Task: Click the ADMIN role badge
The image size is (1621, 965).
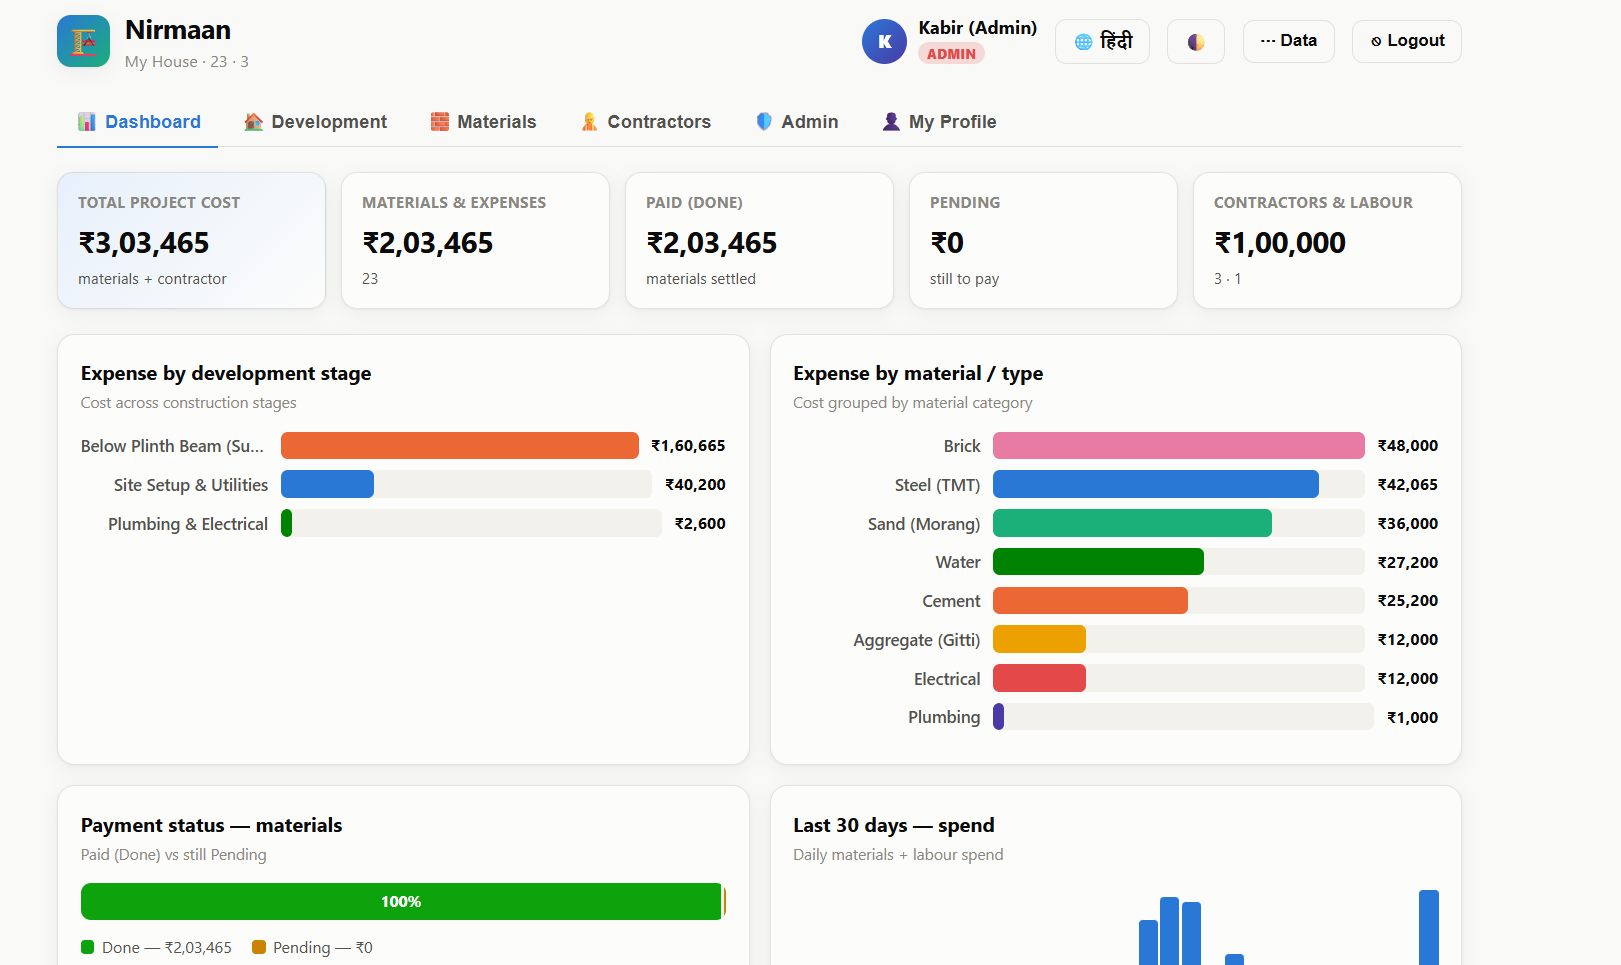Action: [x=951, y=54]
